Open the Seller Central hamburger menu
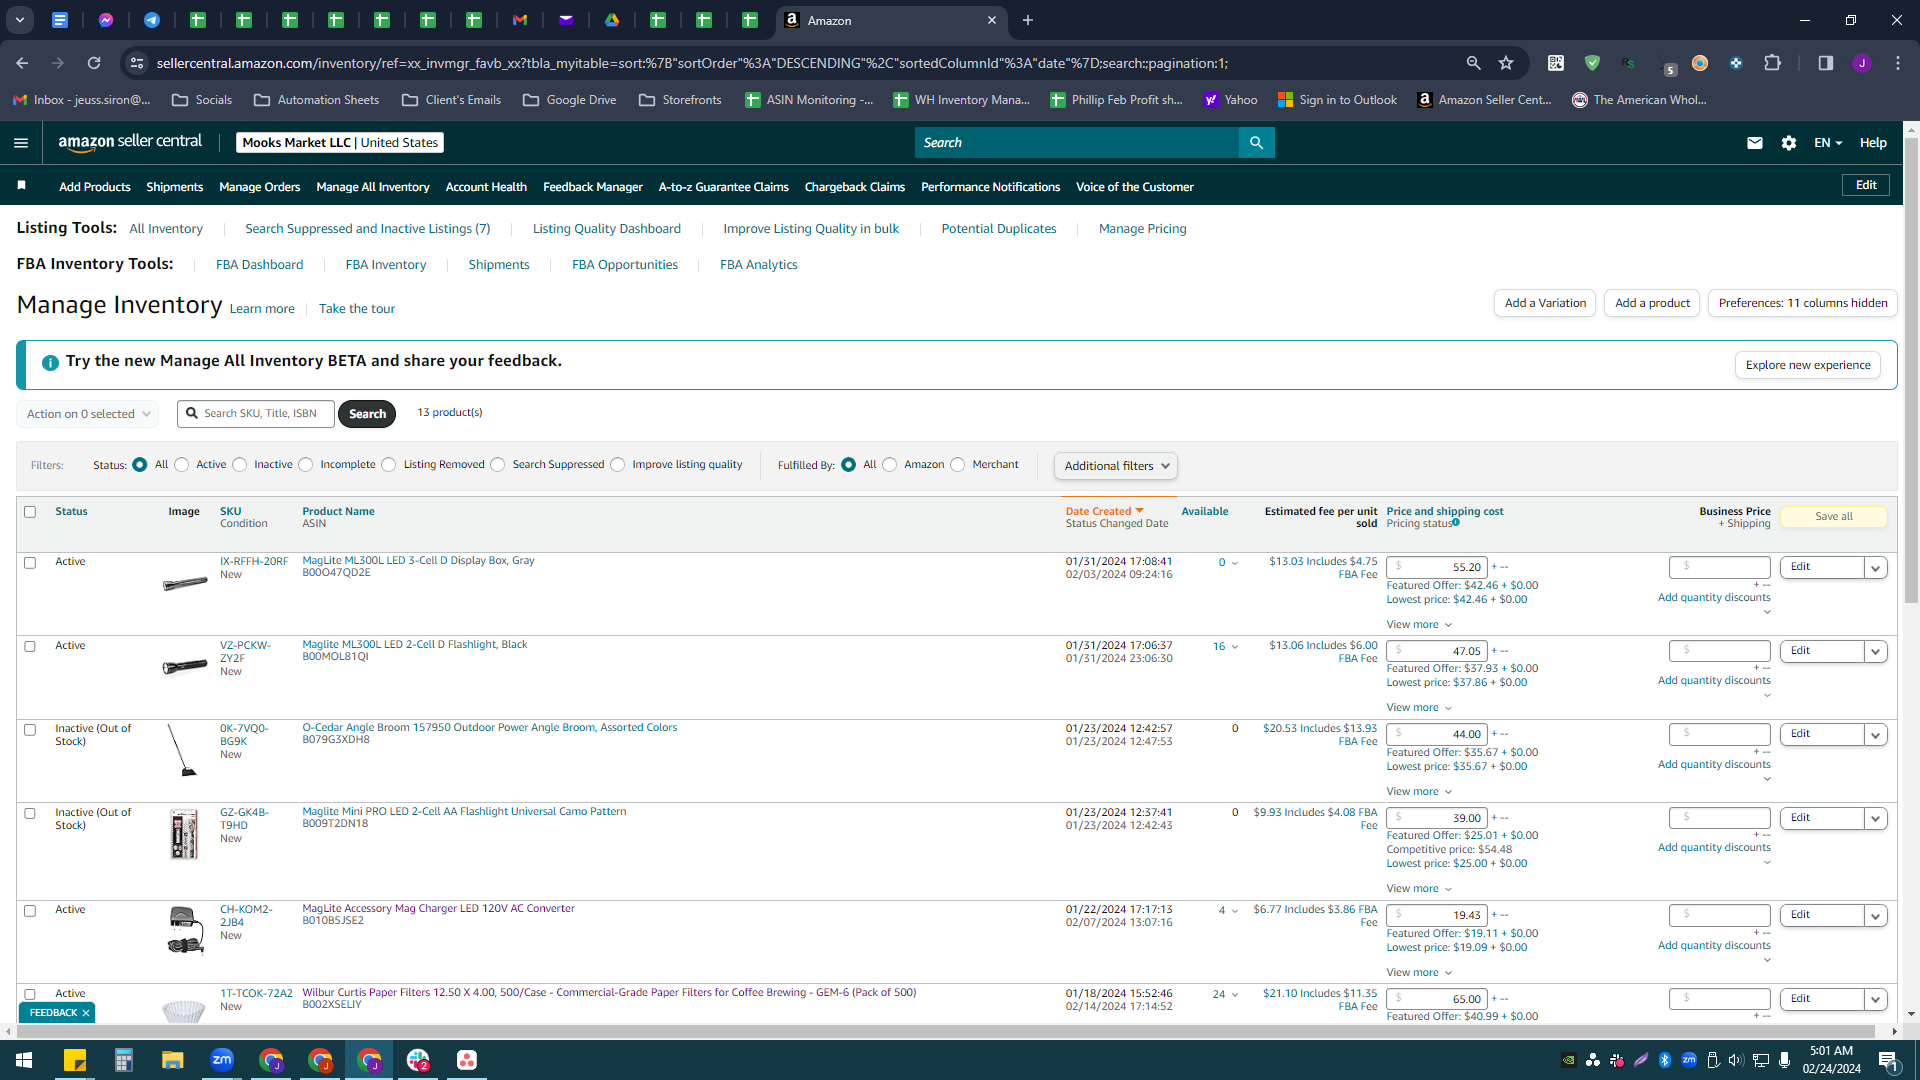Screen dimensions: 1920x1080 pos(21,143)
